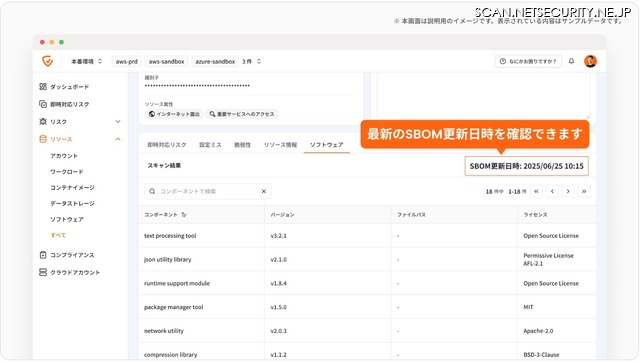Click the インターネット露出 globe tag

(x=174, y=114)
